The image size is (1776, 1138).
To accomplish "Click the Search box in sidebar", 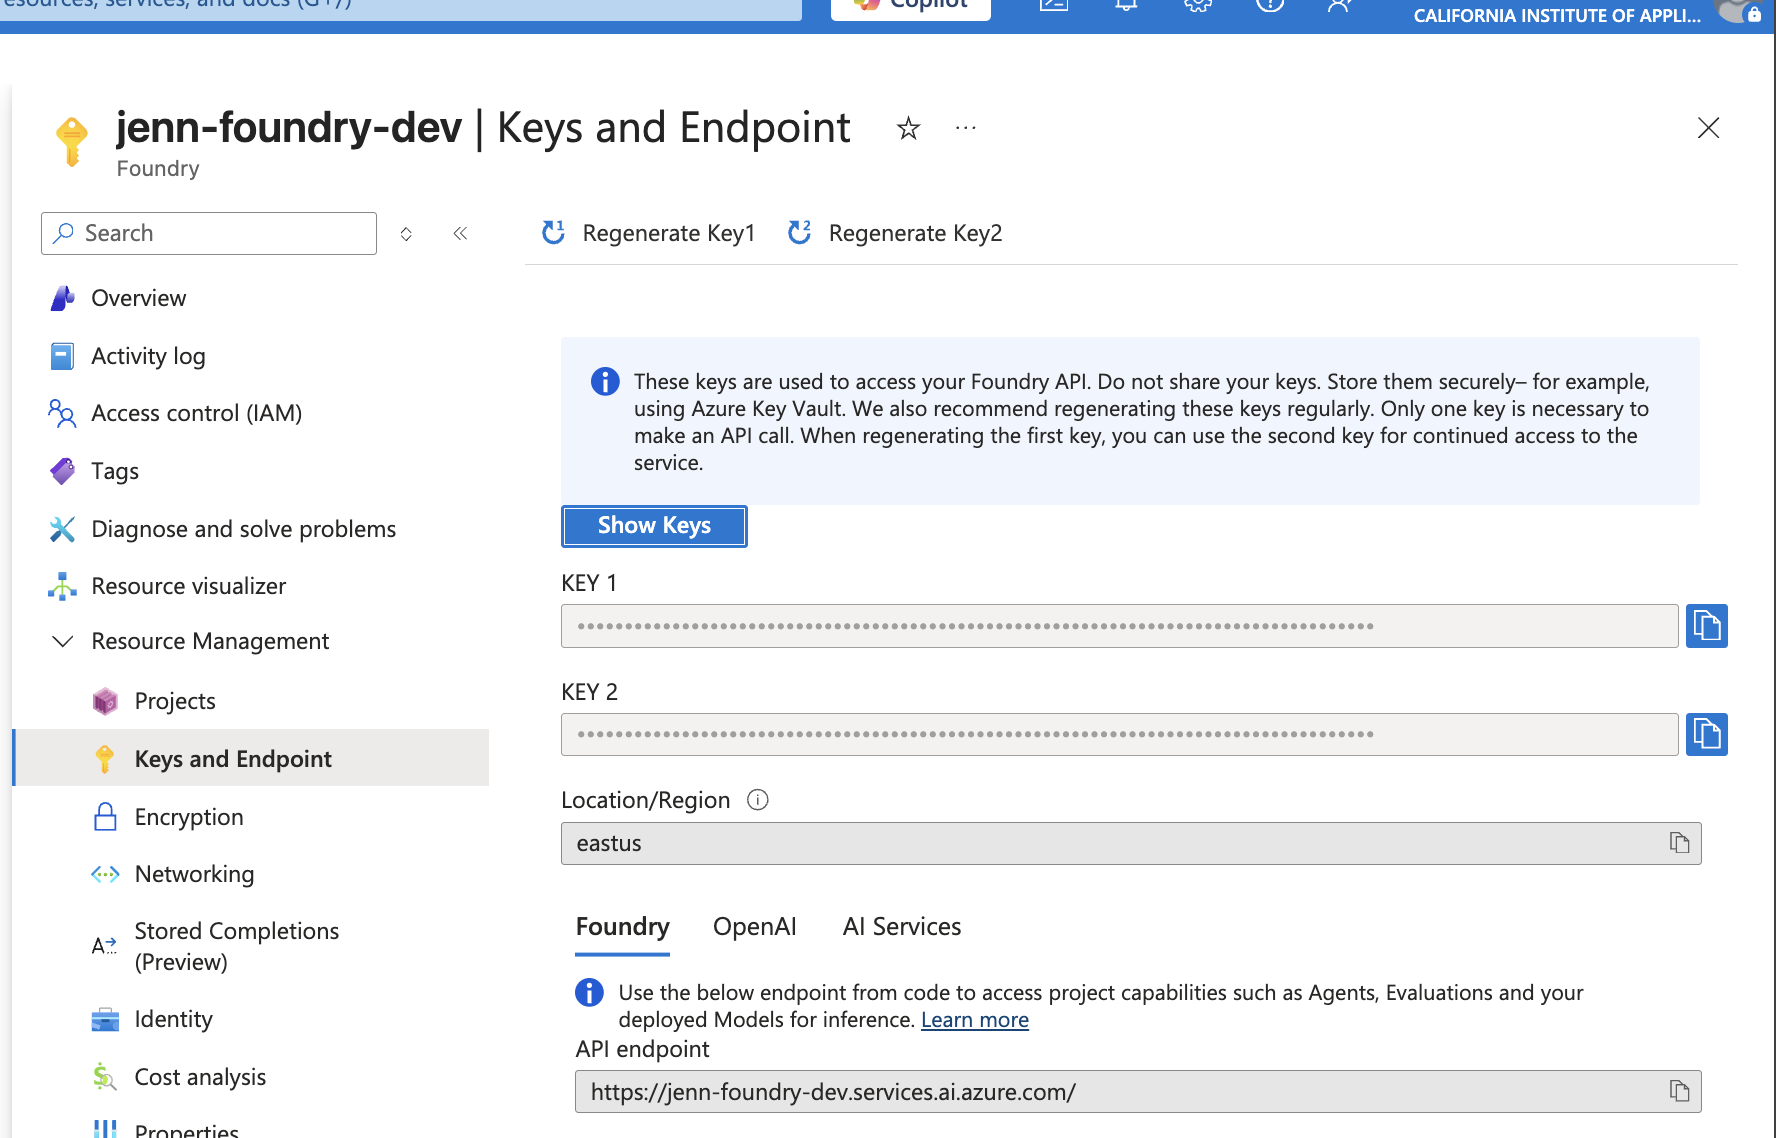I will pos(209,233).
